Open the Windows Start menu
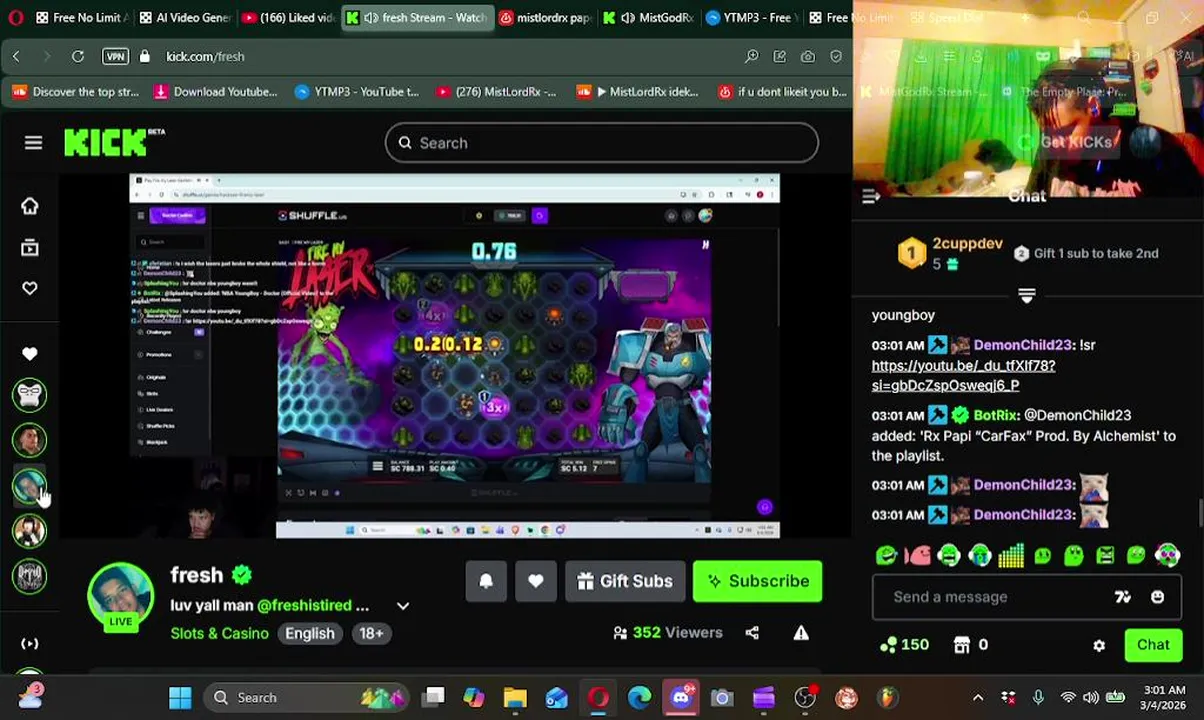 [x=180, y=697]
